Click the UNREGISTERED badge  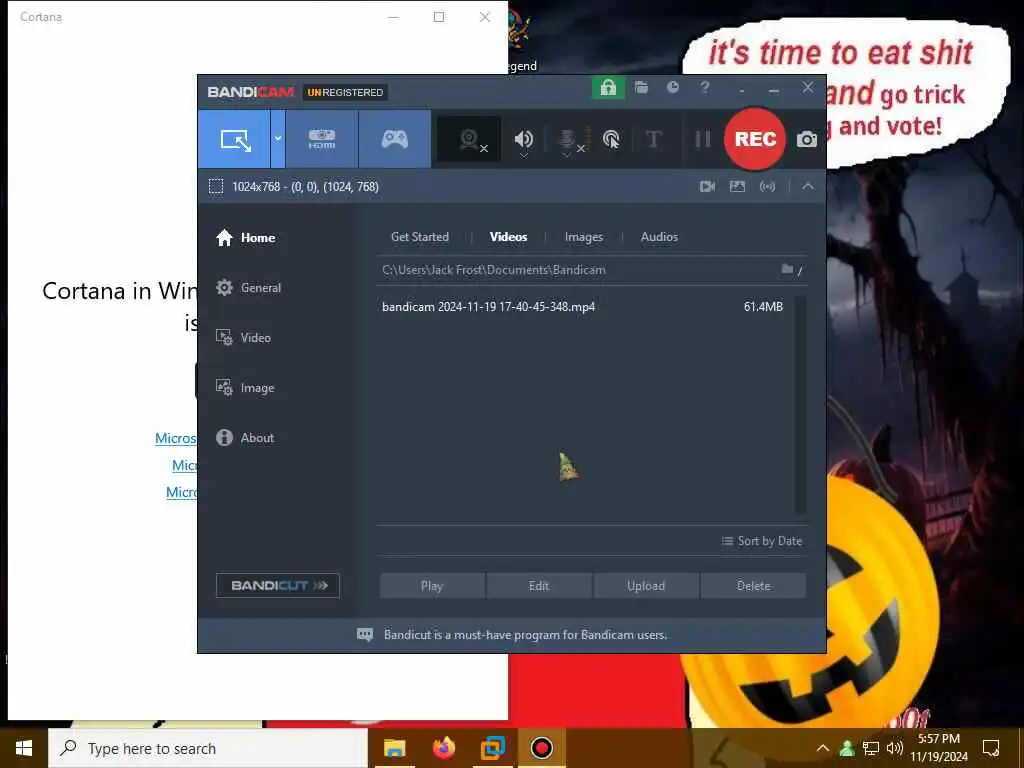(345, 93)
